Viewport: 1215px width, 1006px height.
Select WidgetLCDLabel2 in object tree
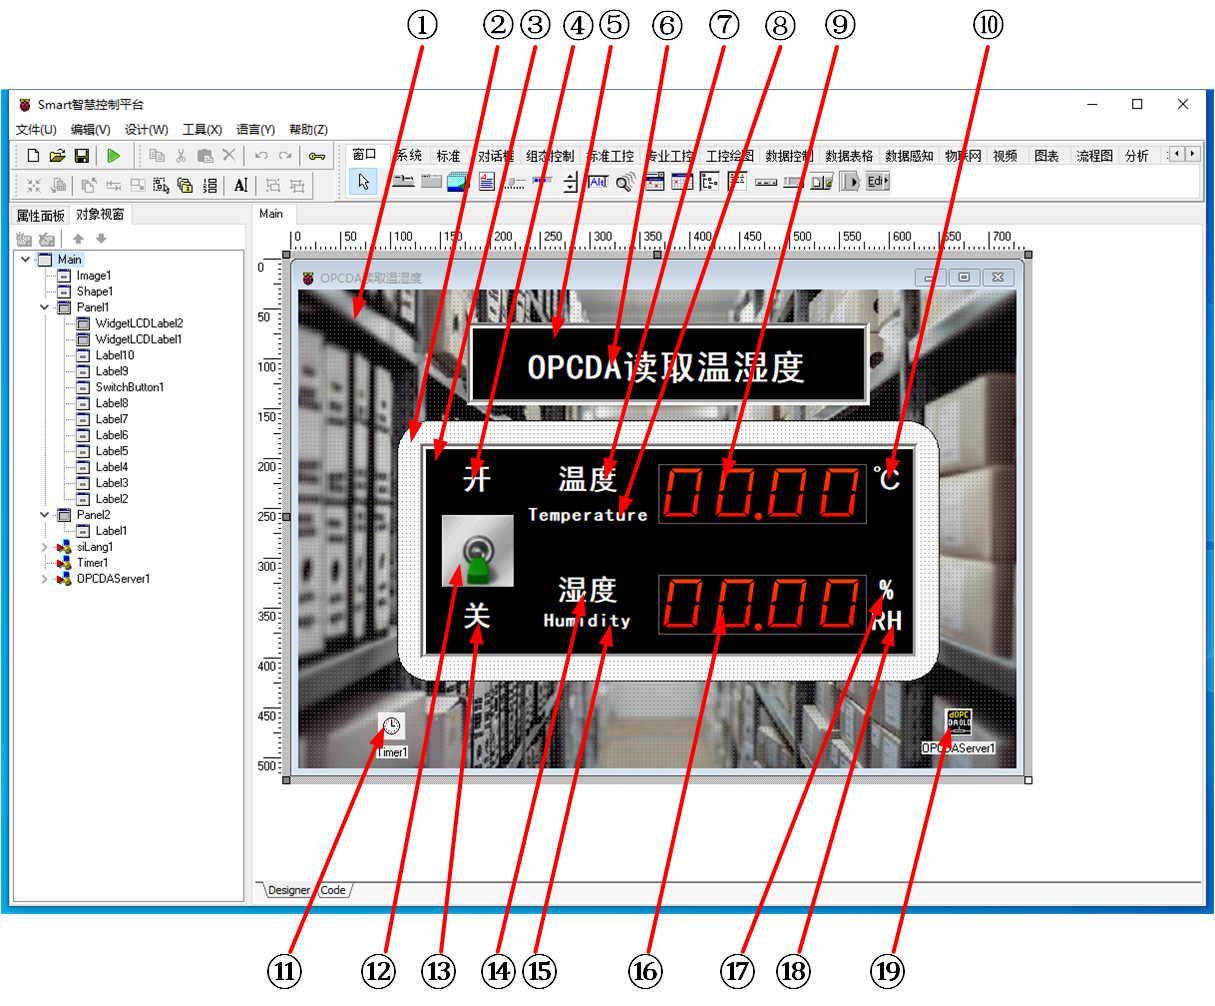point(139,323)
